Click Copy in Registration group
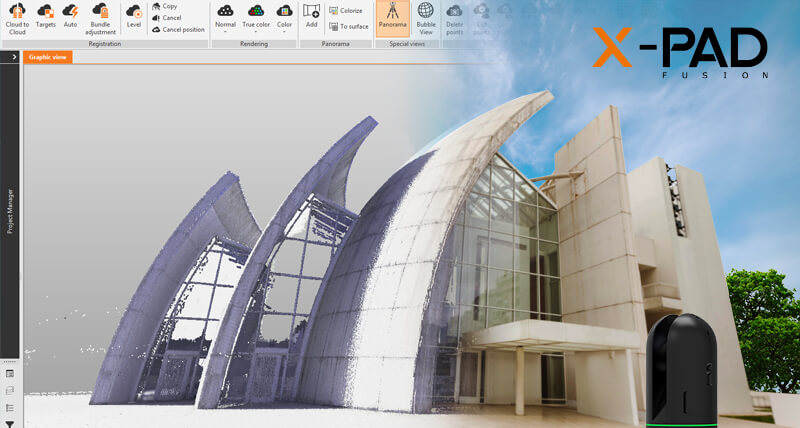 coord(164,6)
